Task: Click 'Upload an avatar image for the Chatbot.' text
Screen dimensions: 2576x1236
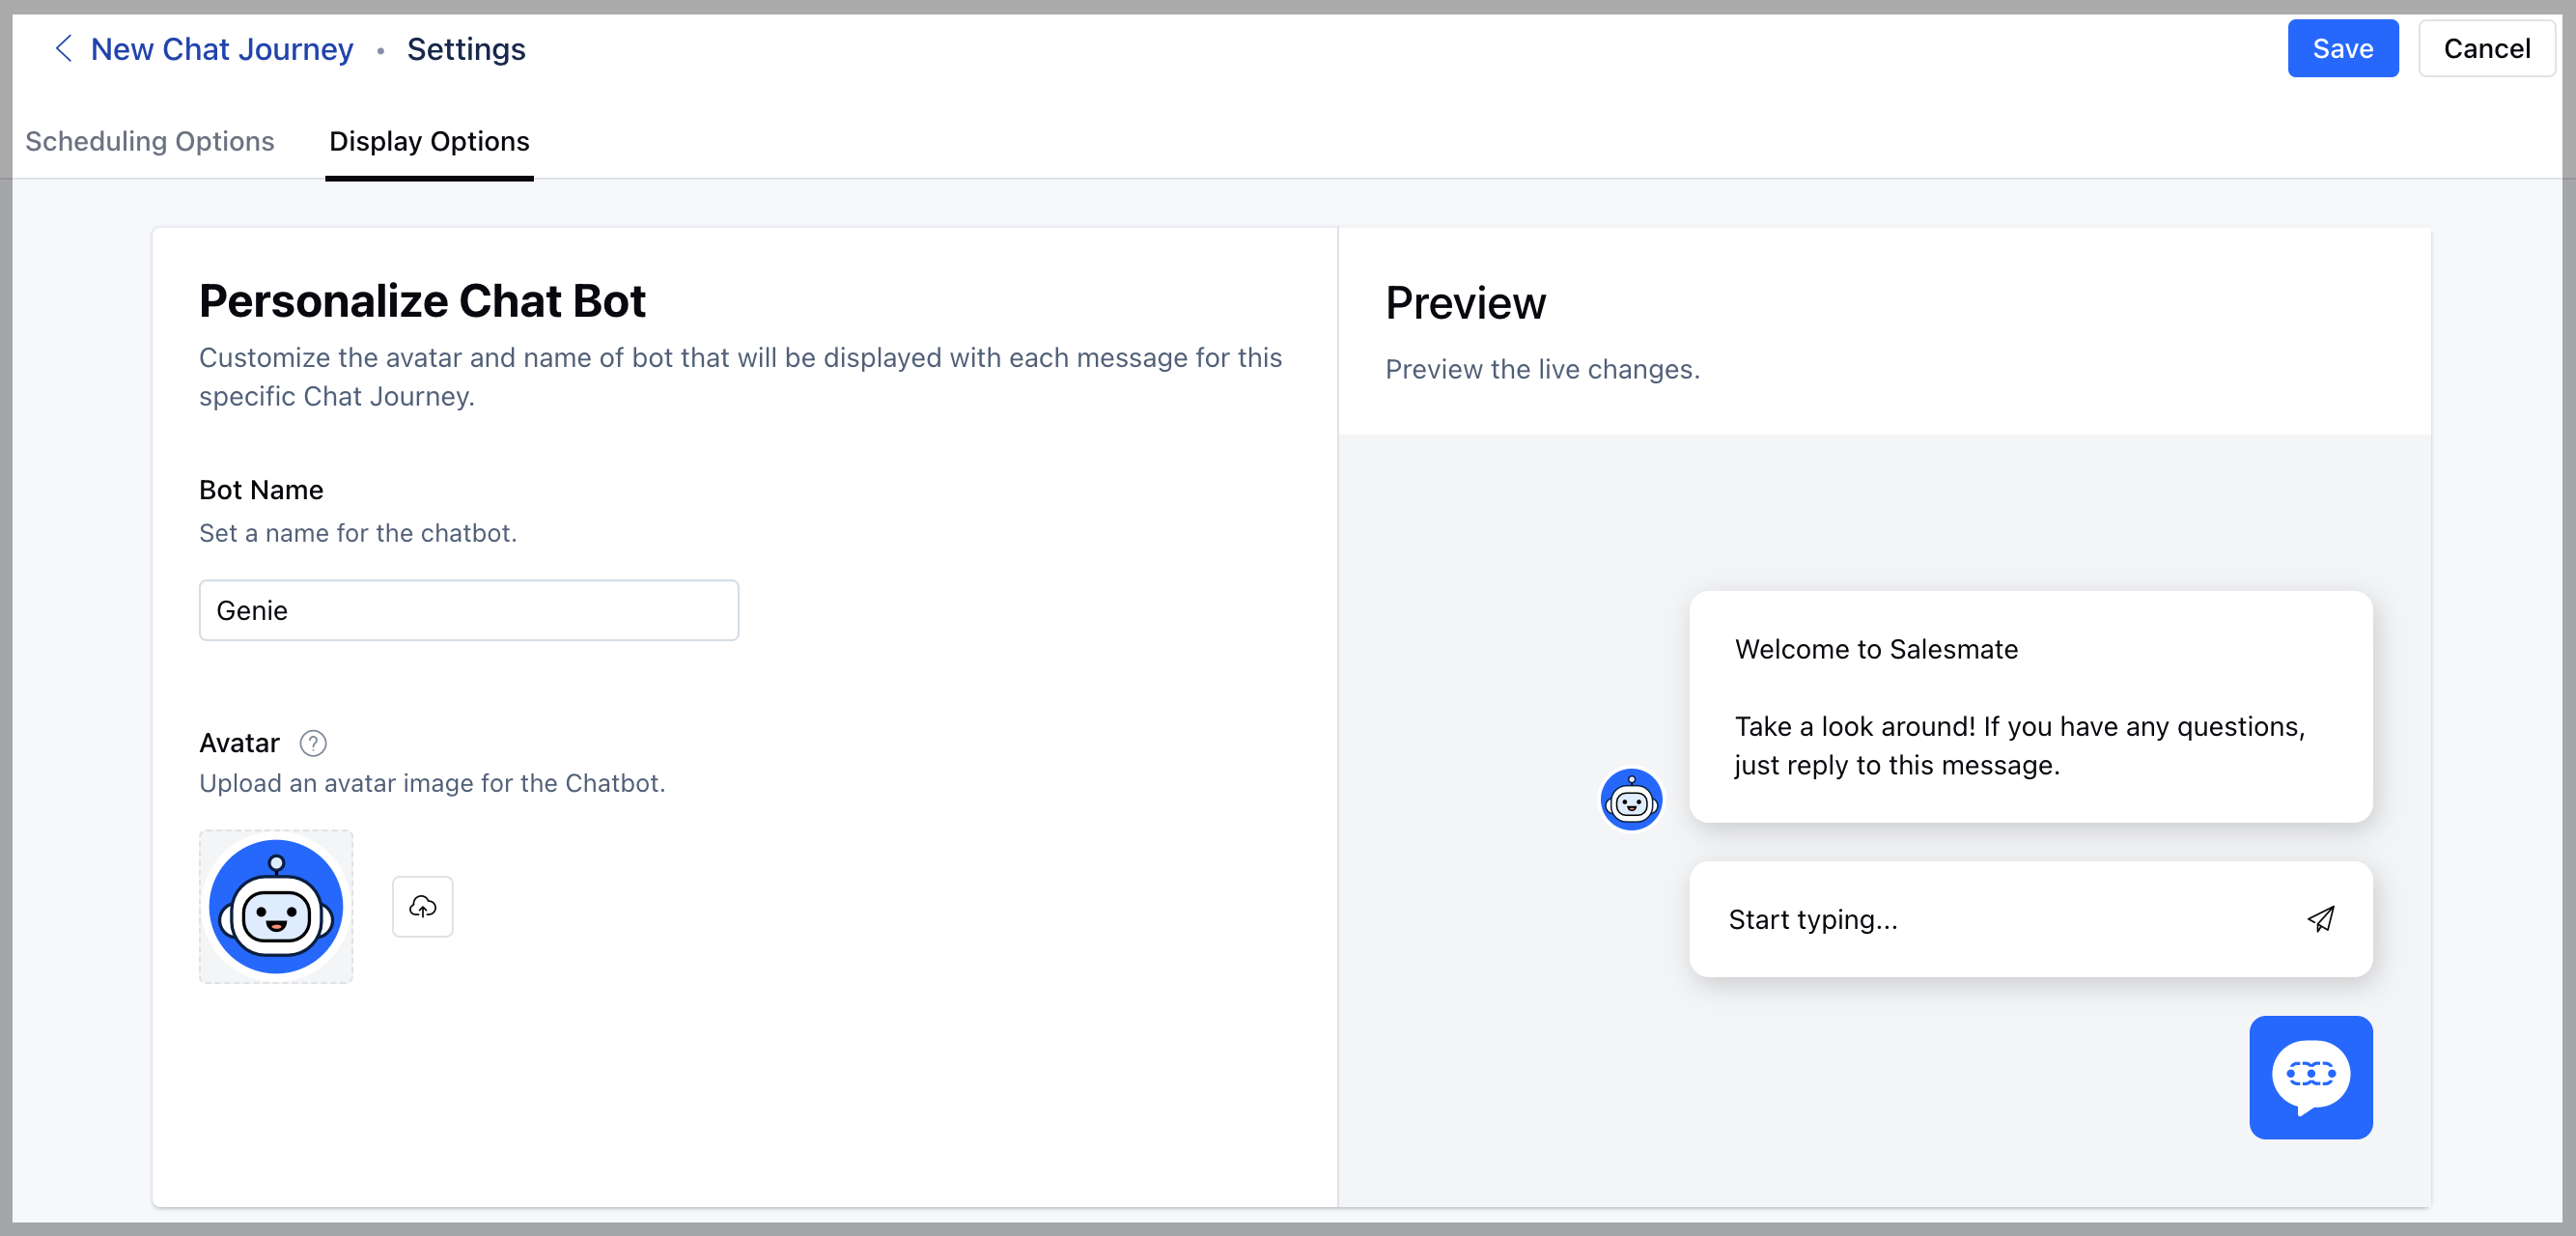Action: (432, 783)
